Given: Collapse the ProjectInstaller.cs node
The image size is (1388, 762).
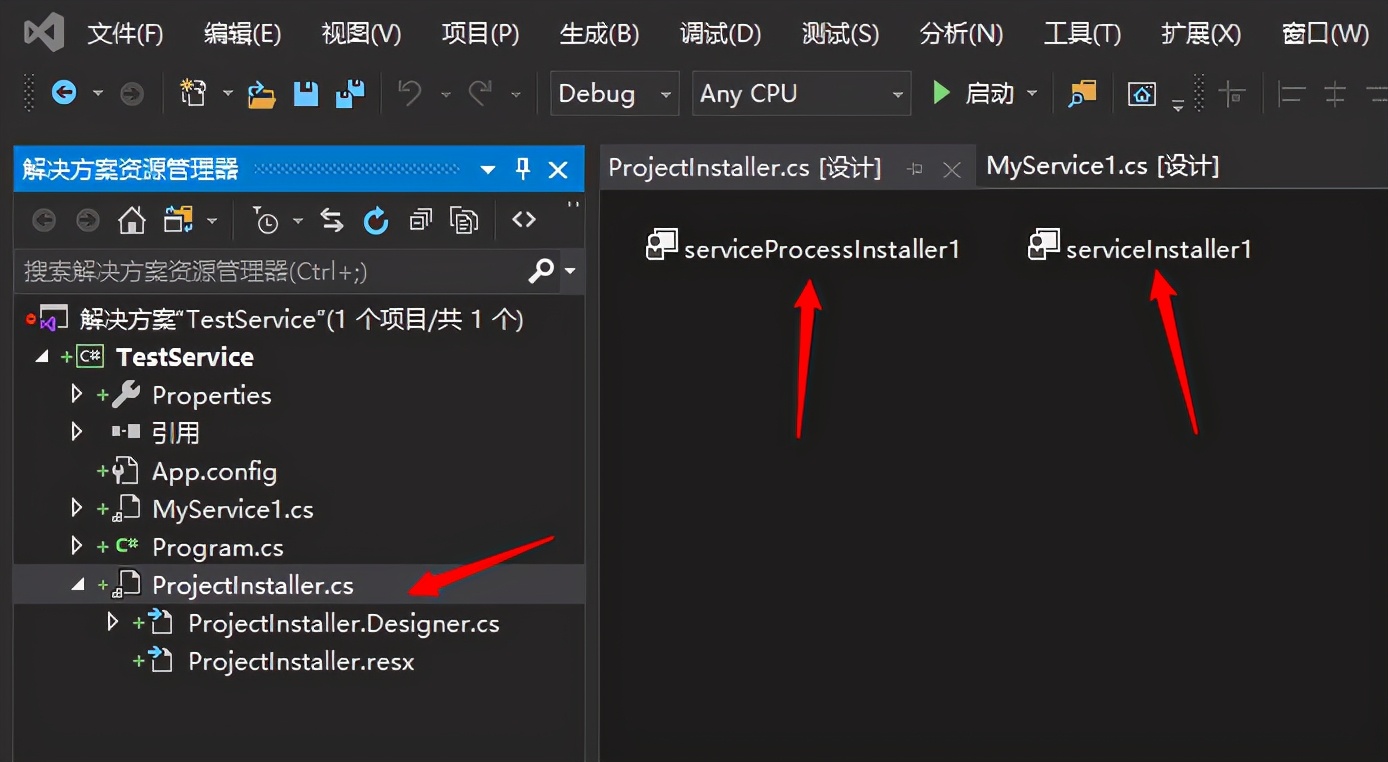Looking at the screenshot, I should 78,586.
